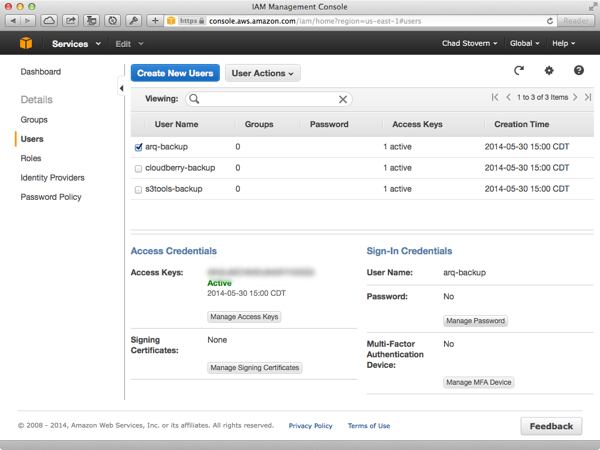Expand the Chad Stovern account menu
This screenshot has height=450, width=600.
pos(470,43)
